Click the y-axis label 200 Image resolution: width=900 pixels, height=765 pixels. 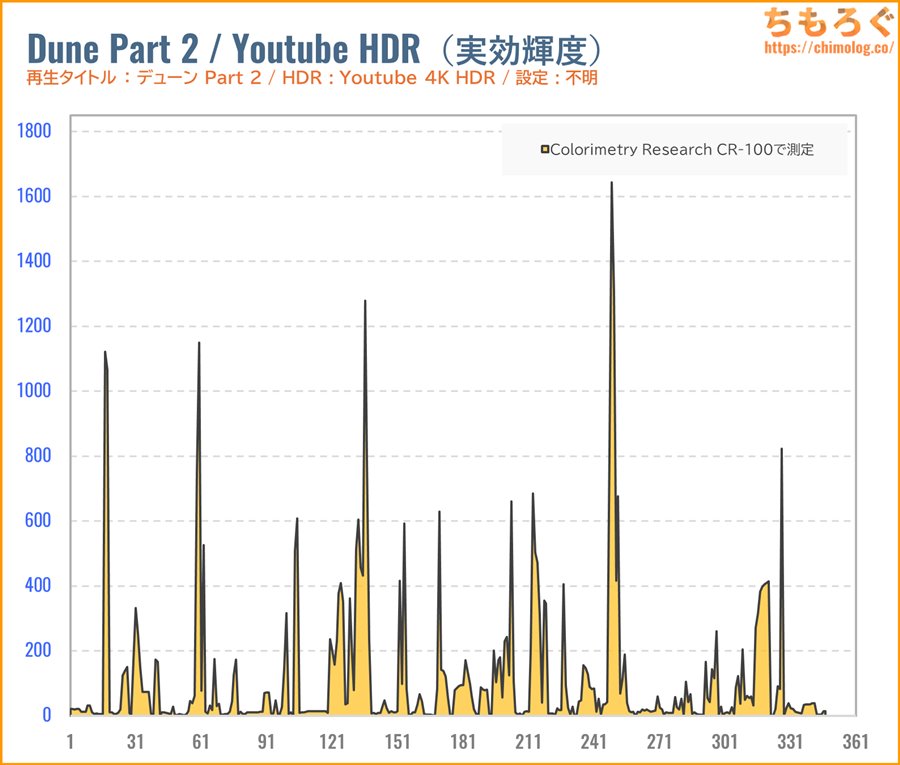click(x=38, y=650)
